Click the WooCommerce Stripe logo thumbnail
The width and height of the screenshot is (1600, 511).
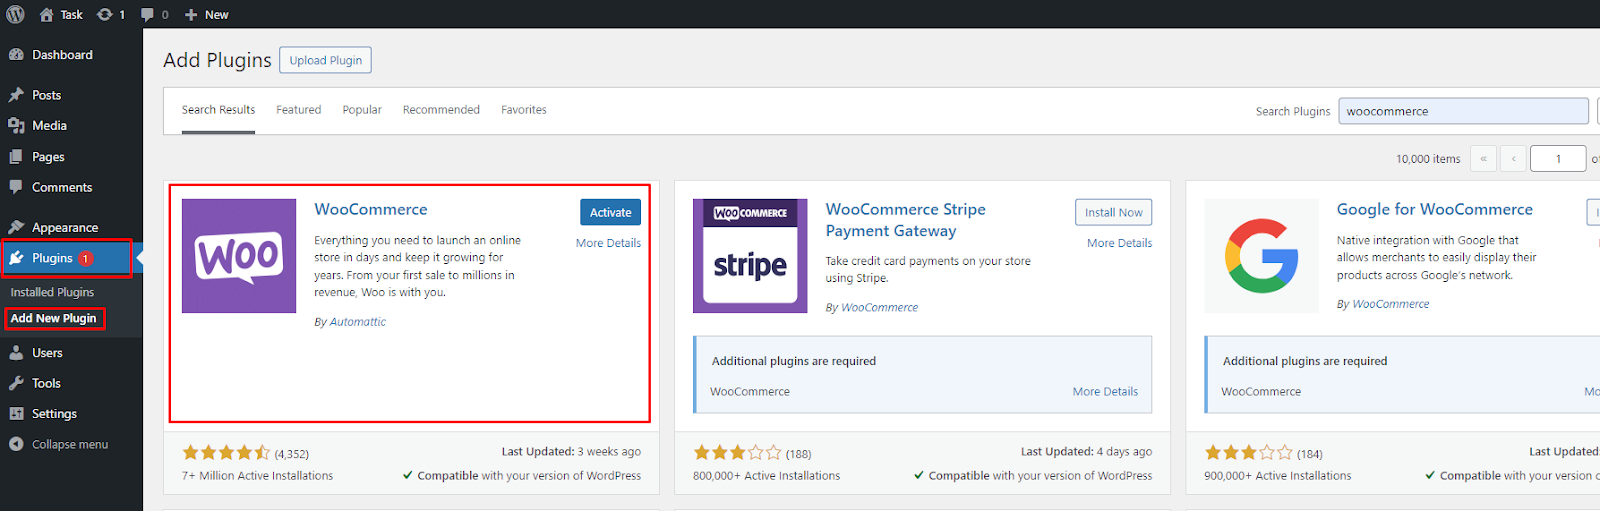tap(750, 256)
